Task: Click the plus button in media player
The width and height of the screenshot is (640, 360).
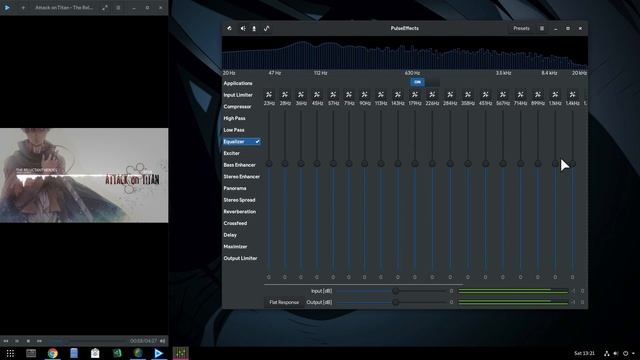Action: pos(23,7)
